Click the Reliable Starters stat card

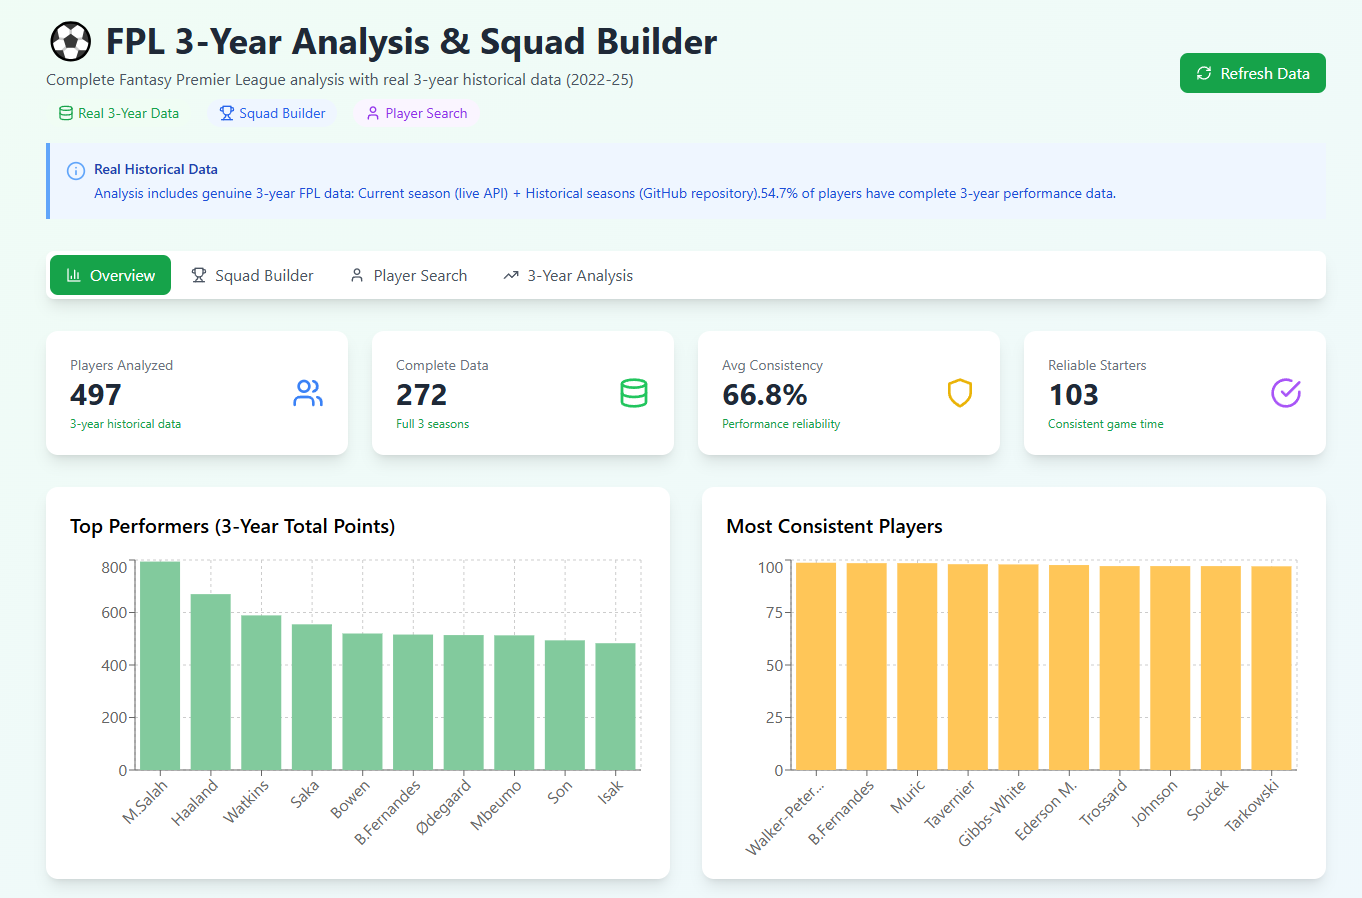(x=1174, y=393)
